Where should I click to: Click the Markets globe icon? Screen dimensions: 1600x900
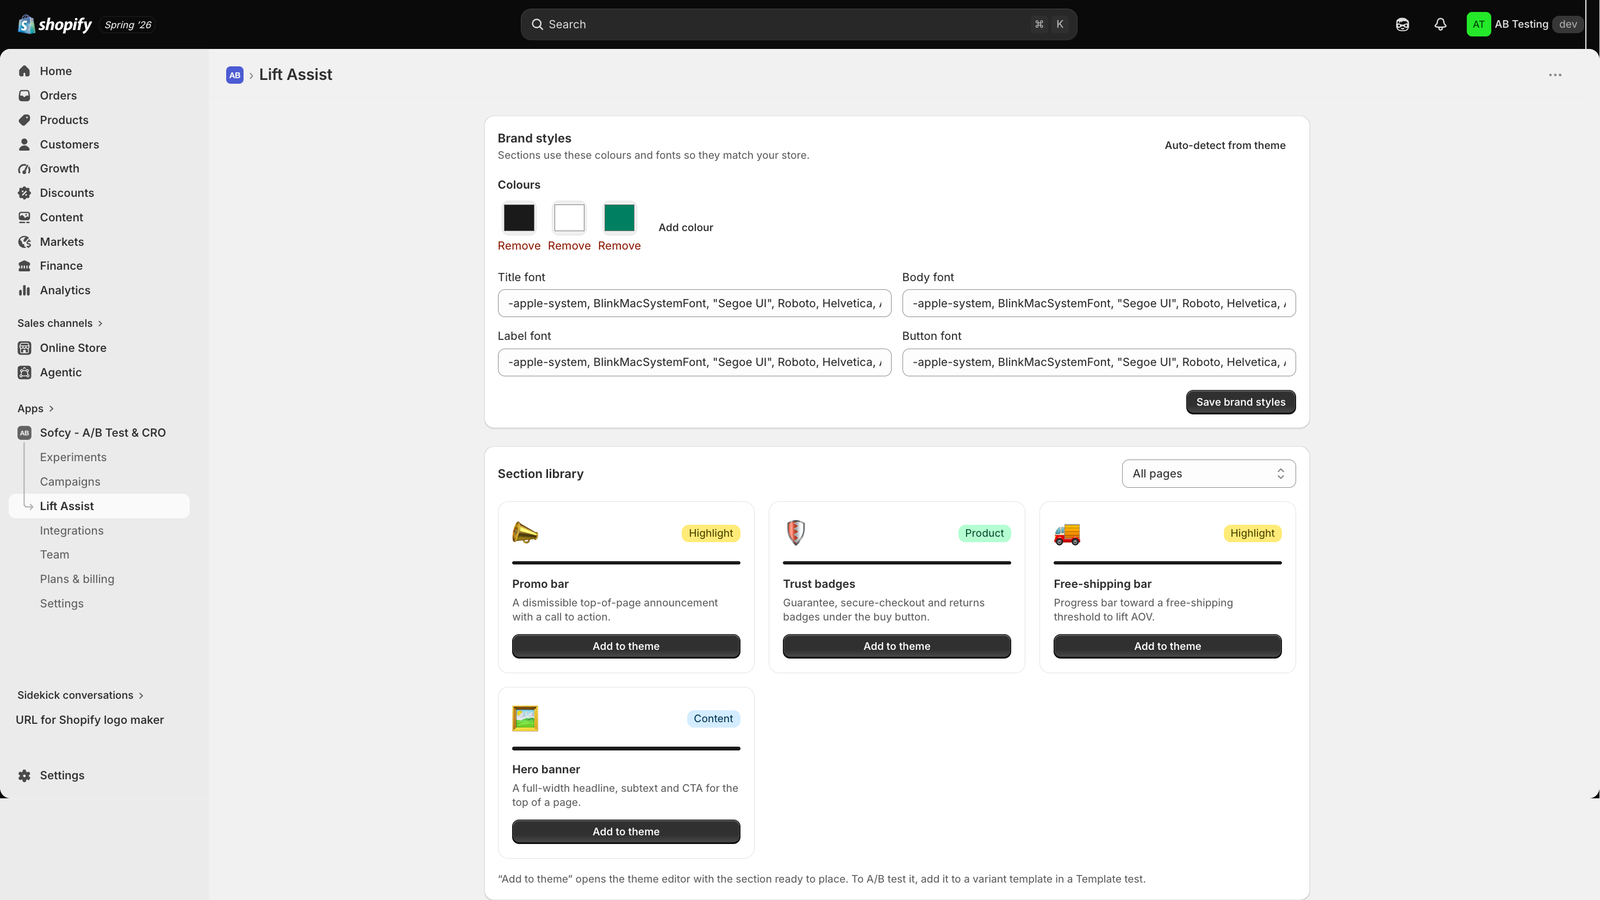click(24, 242)
